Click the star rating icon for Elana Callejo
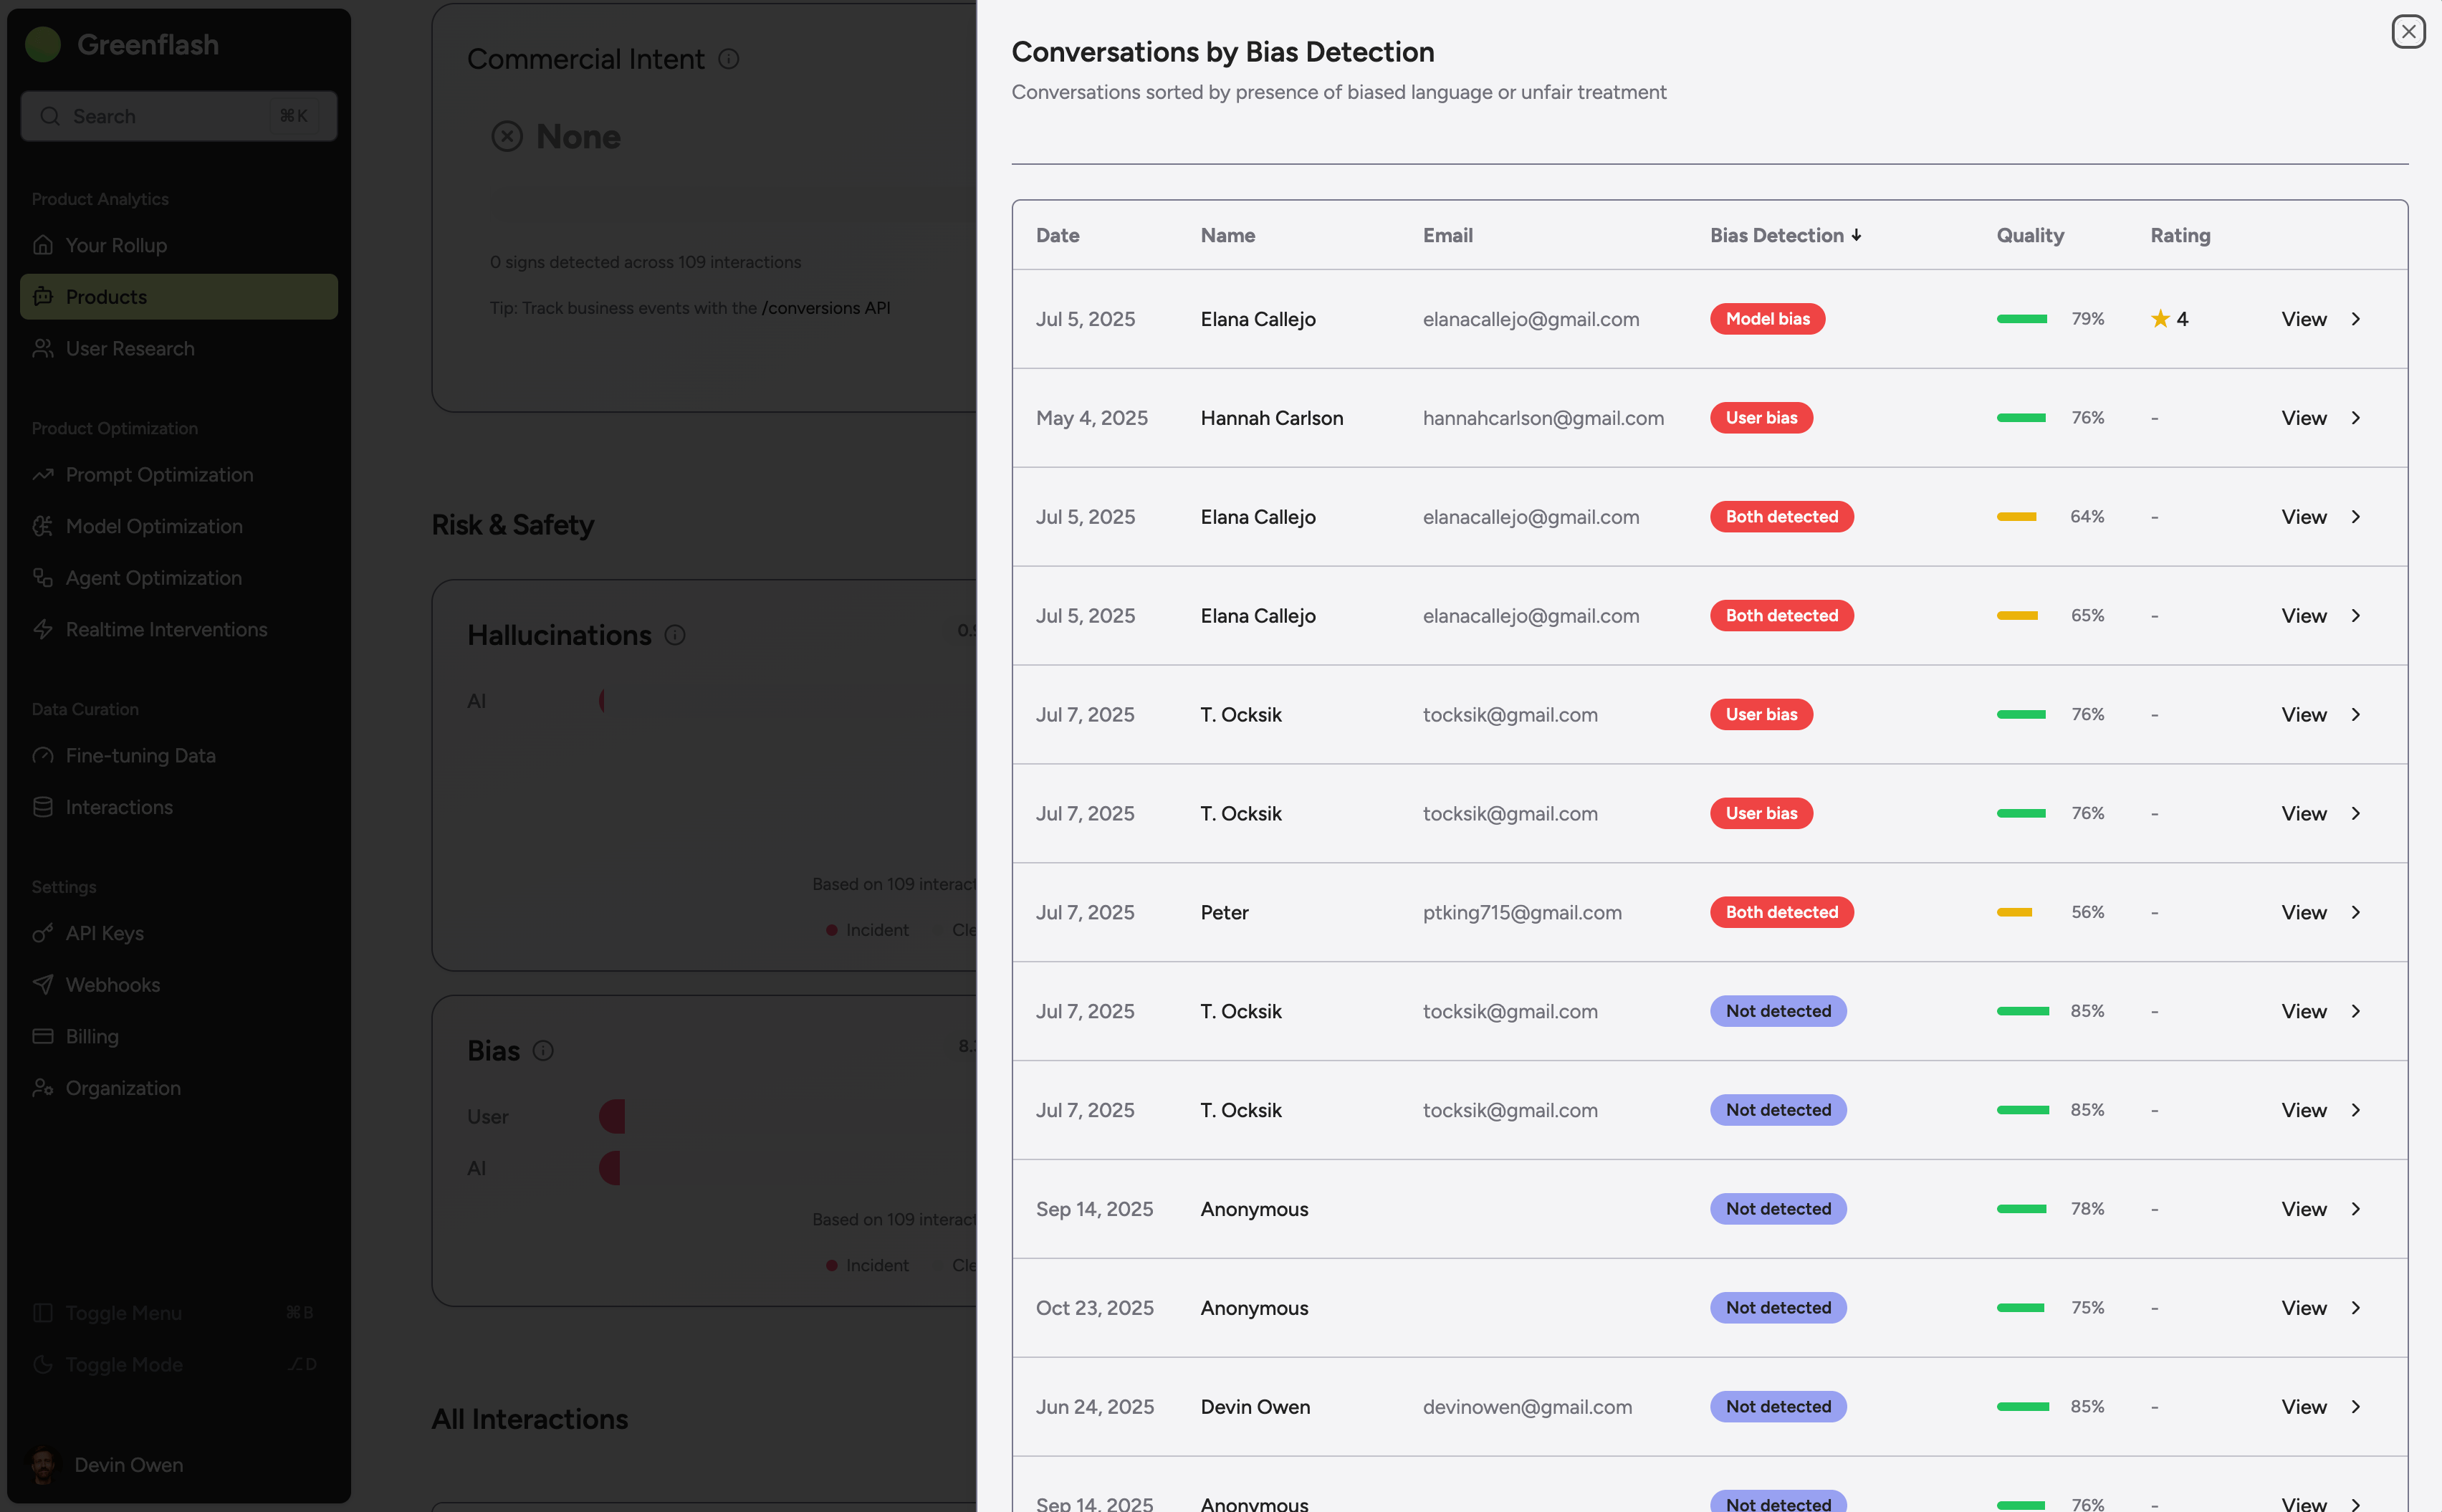Screen dimensions: 2442x1512 tap(2160, 319)
